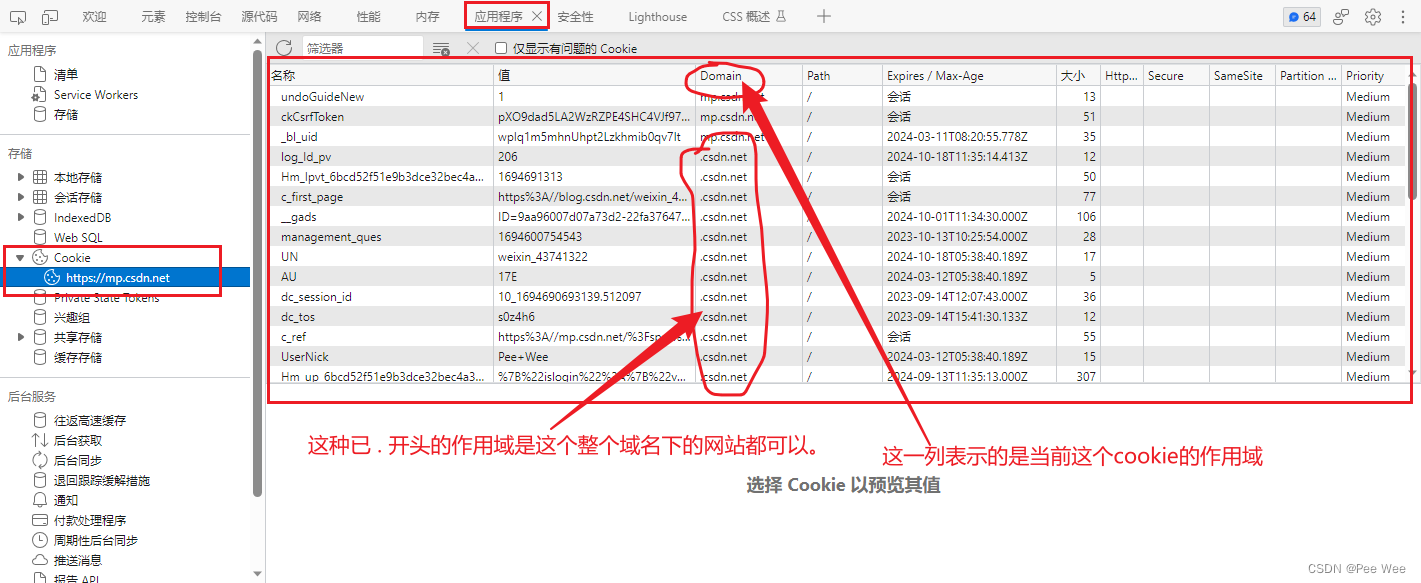Click the 筛选器 filter input field
1421x583 pixels.
tap(363, 48)
